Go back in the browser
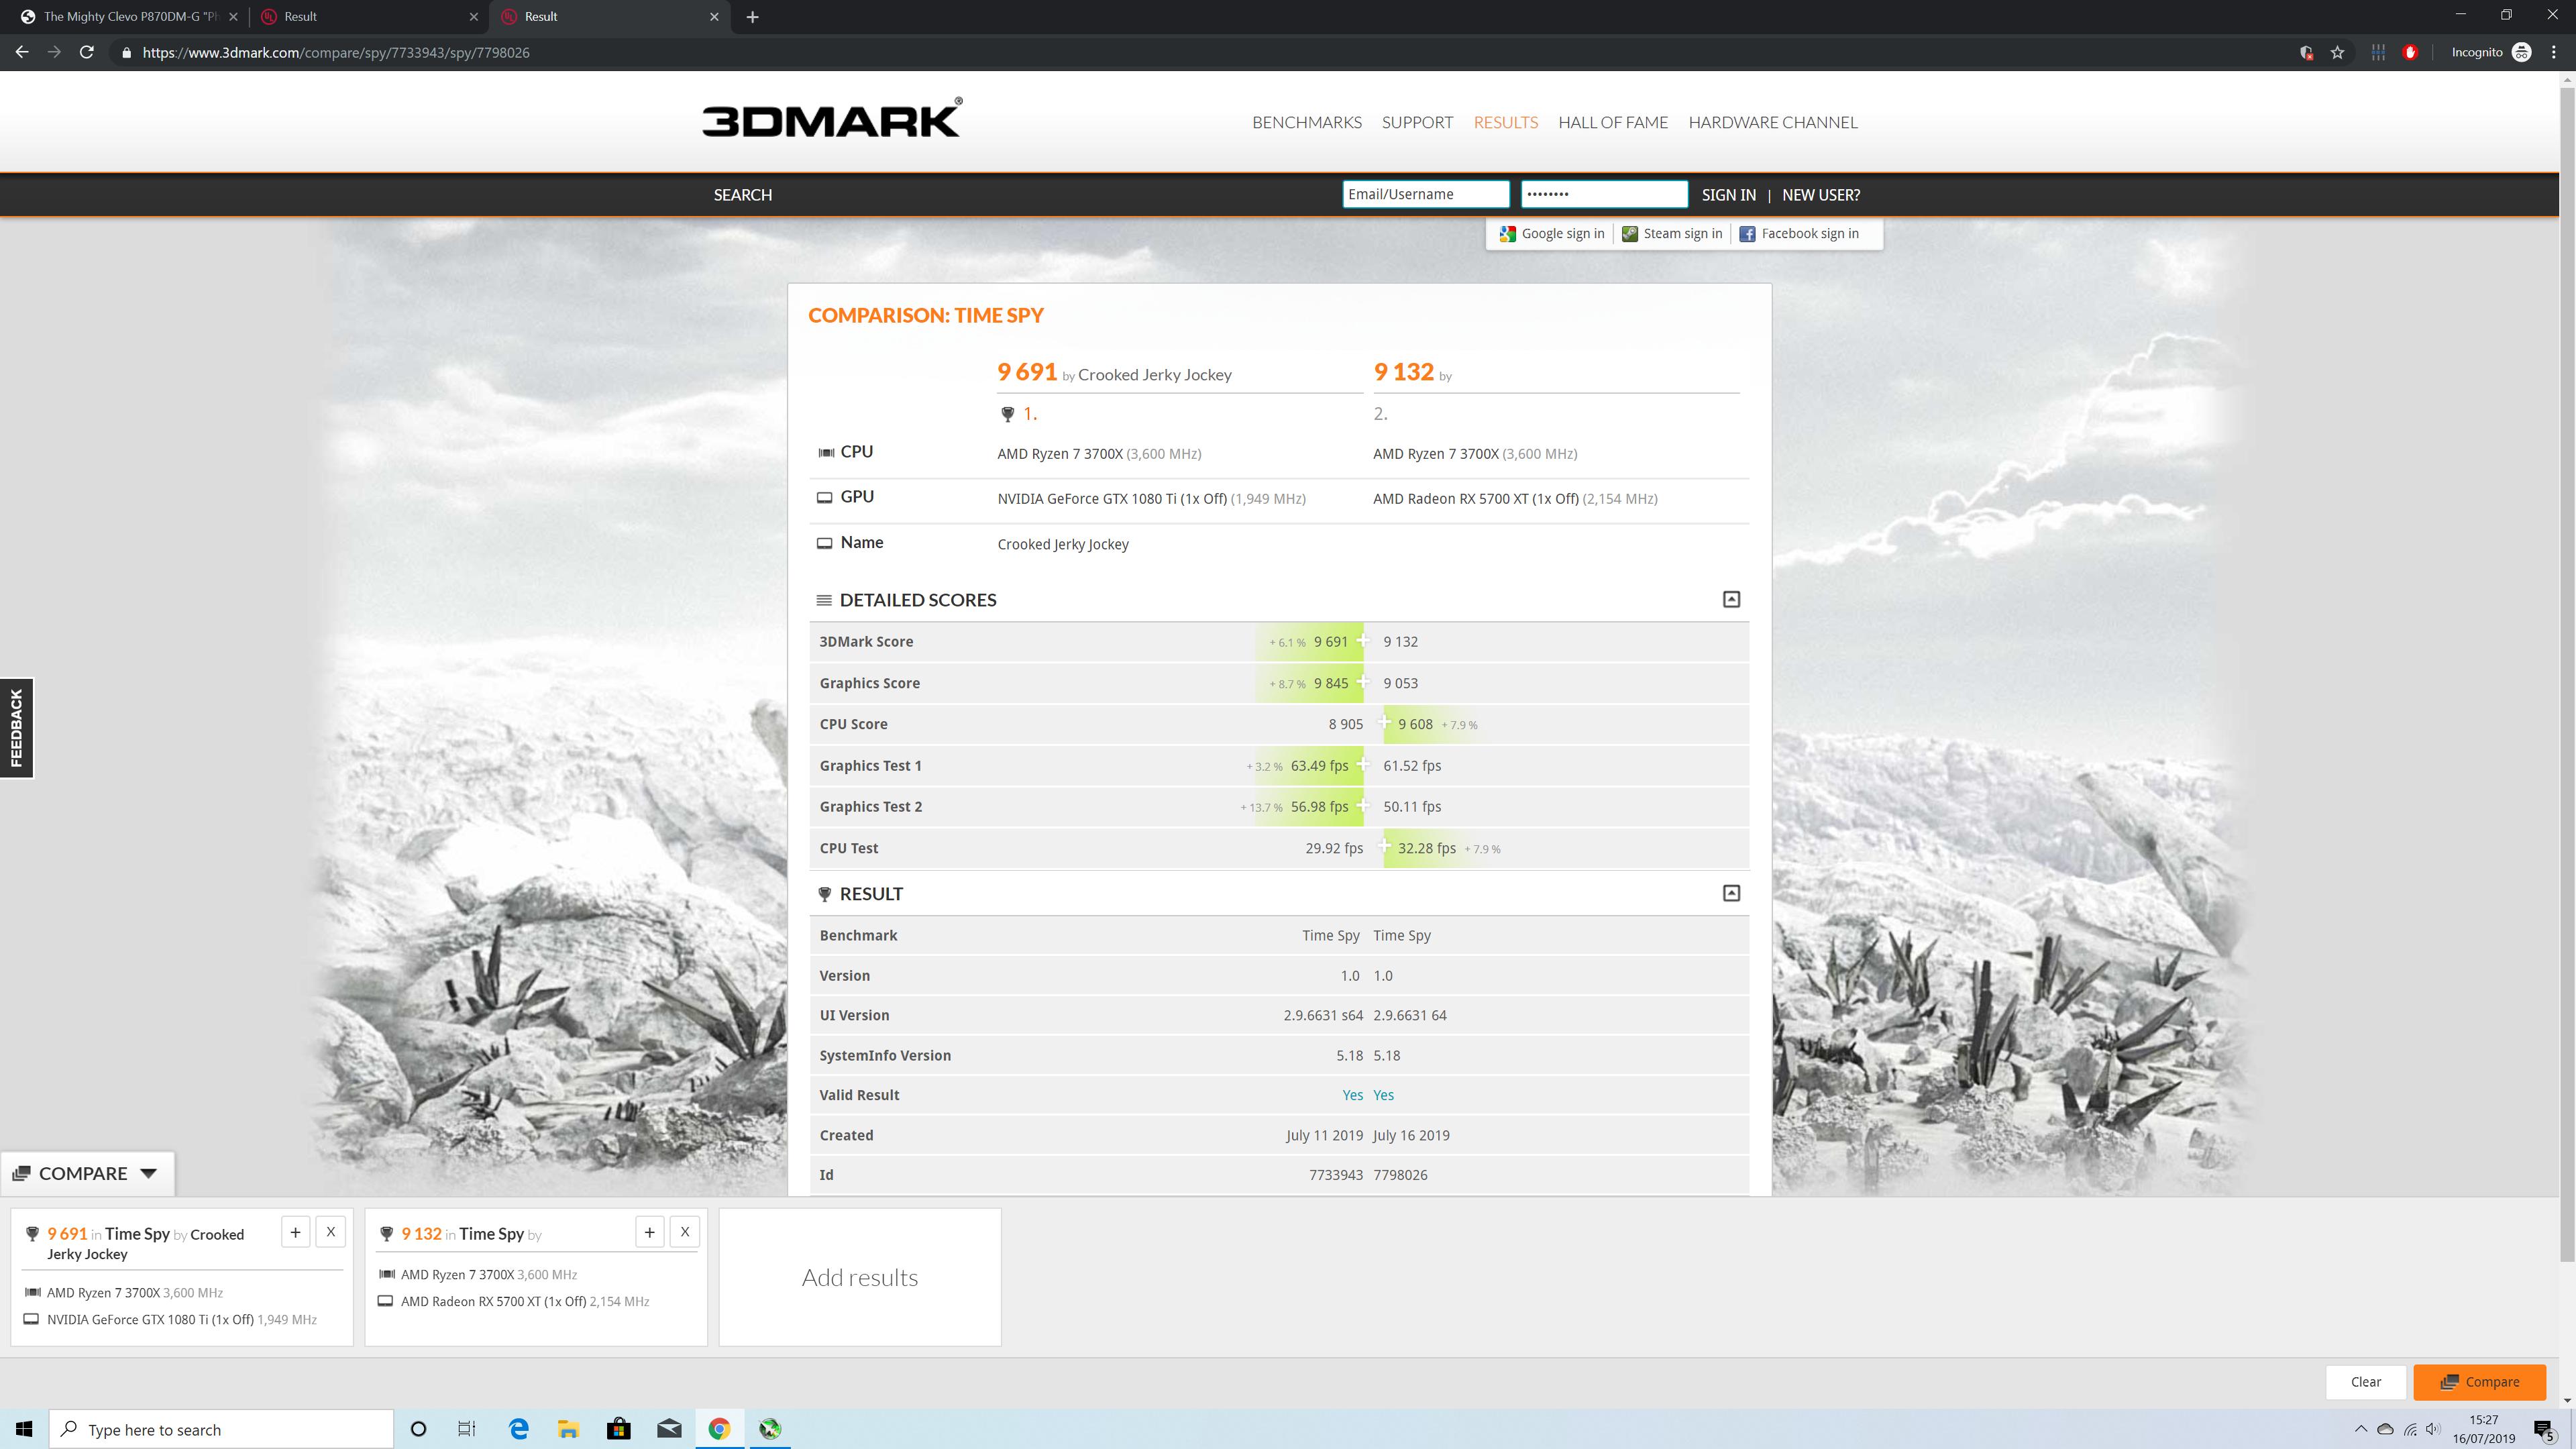The image size is (2576, 1449). (x=22, y=52)
